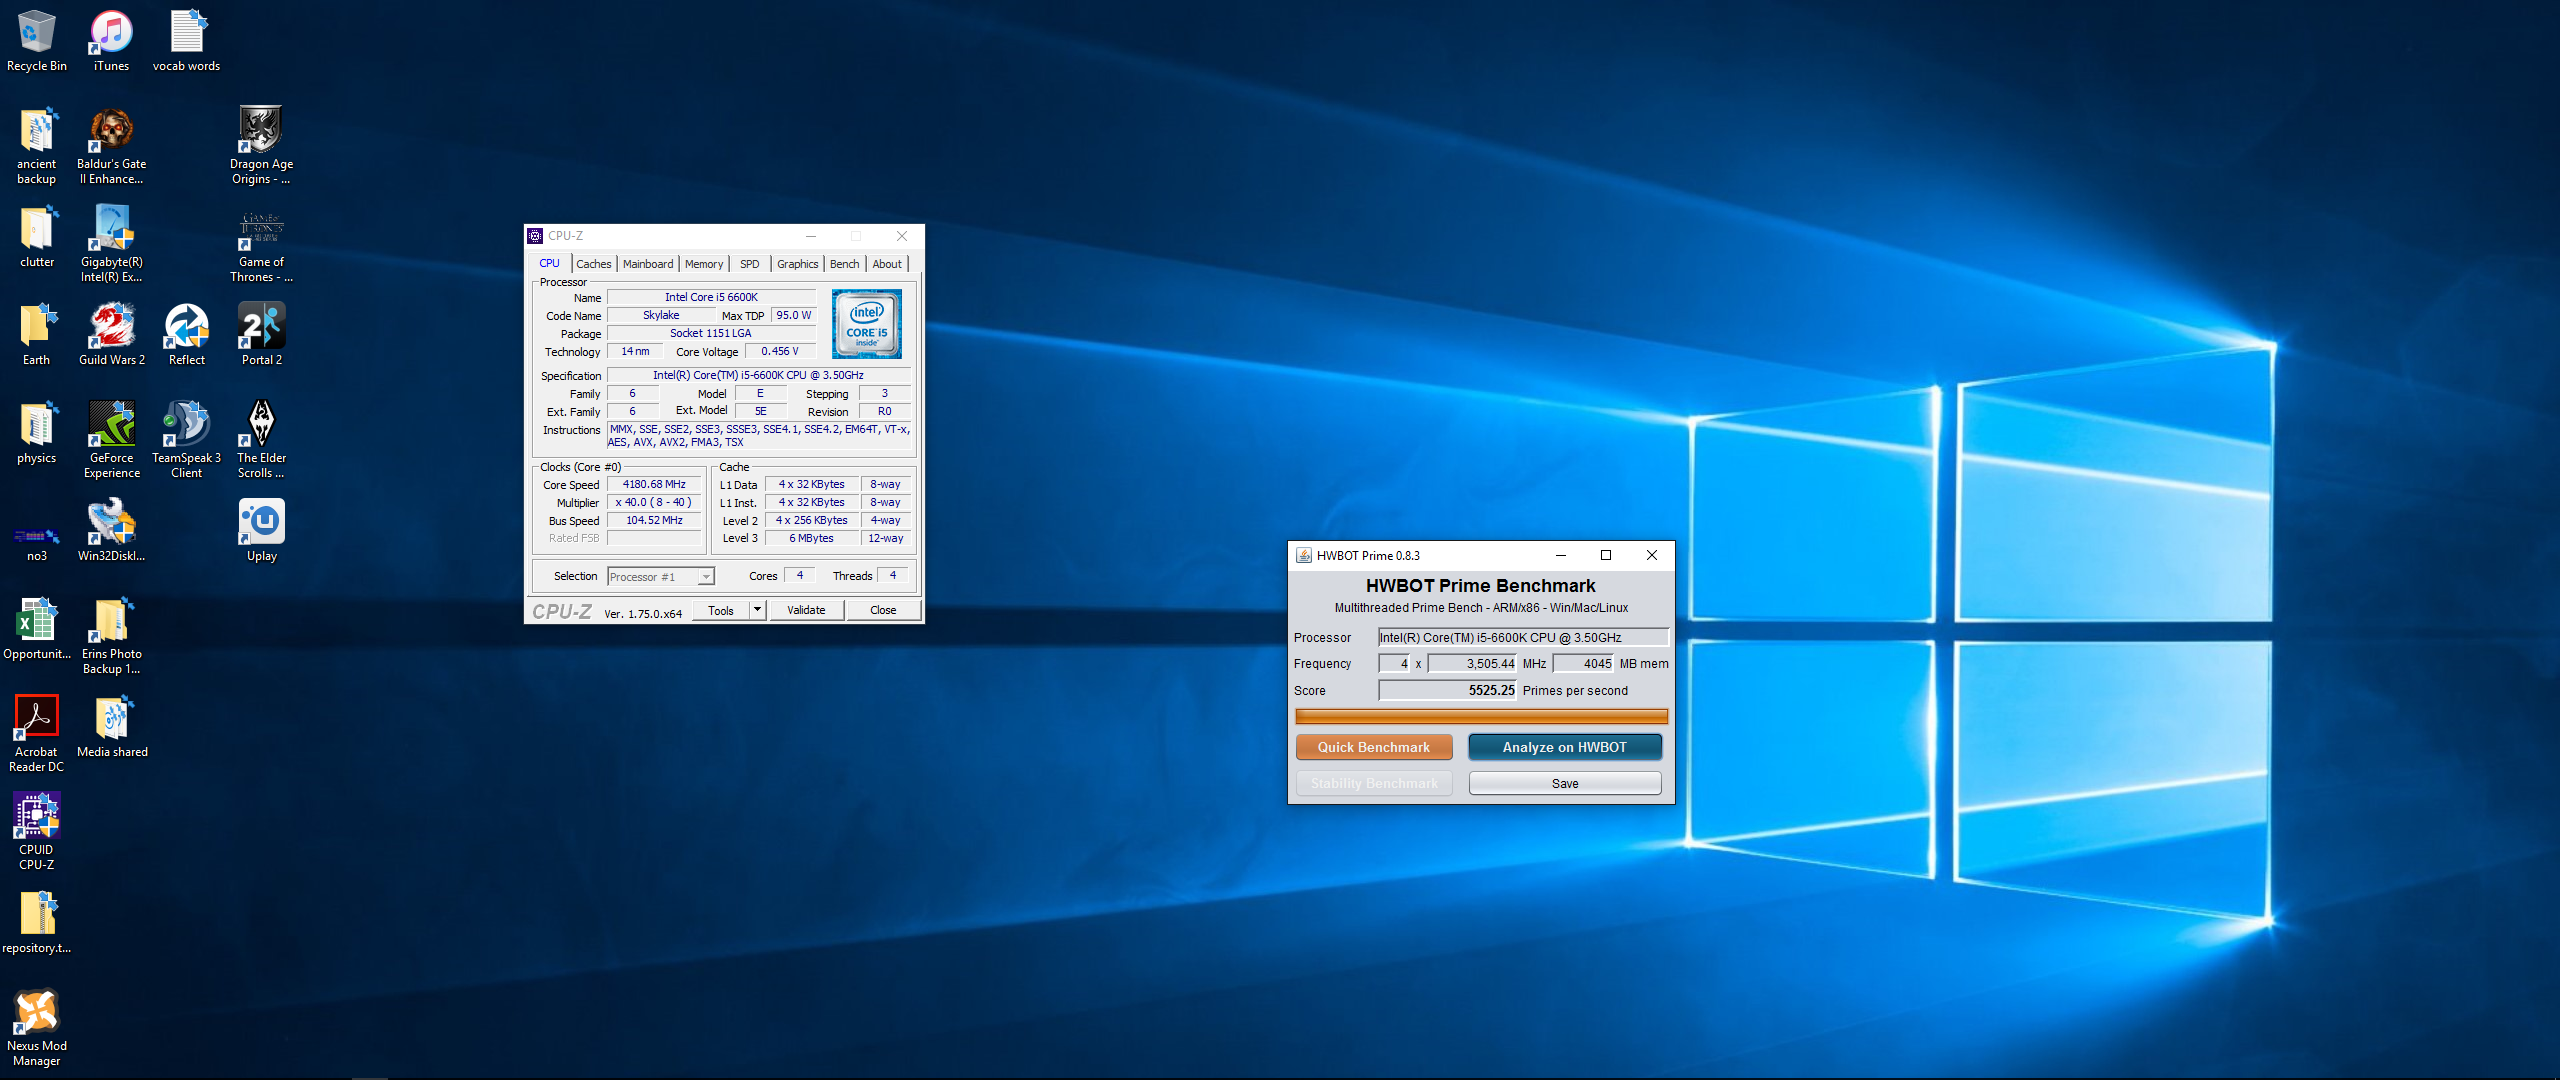The height and width of the screenshot is (1080, 2560).
Task: Open the Tools dropdown arrow in CPU-Z
Action: pyautogui.click(x=757, y=610)
